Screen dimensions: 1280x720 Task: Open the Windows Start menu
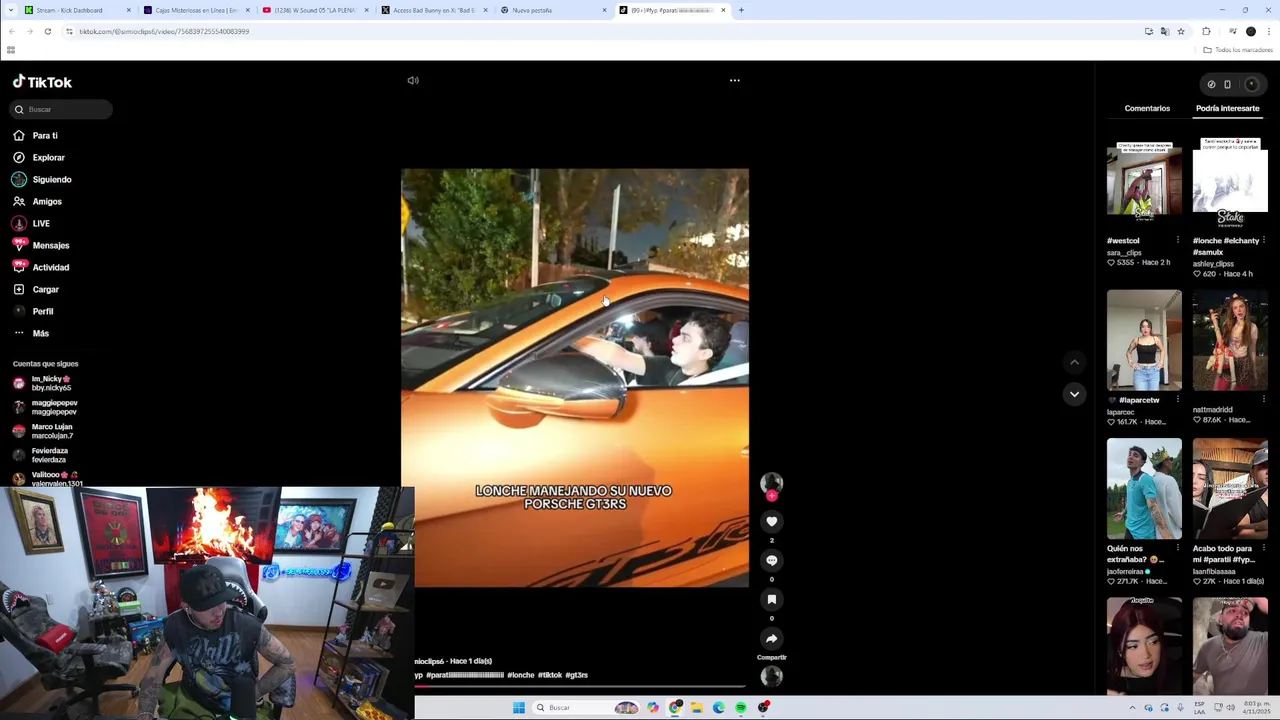[x=518, y=708]
